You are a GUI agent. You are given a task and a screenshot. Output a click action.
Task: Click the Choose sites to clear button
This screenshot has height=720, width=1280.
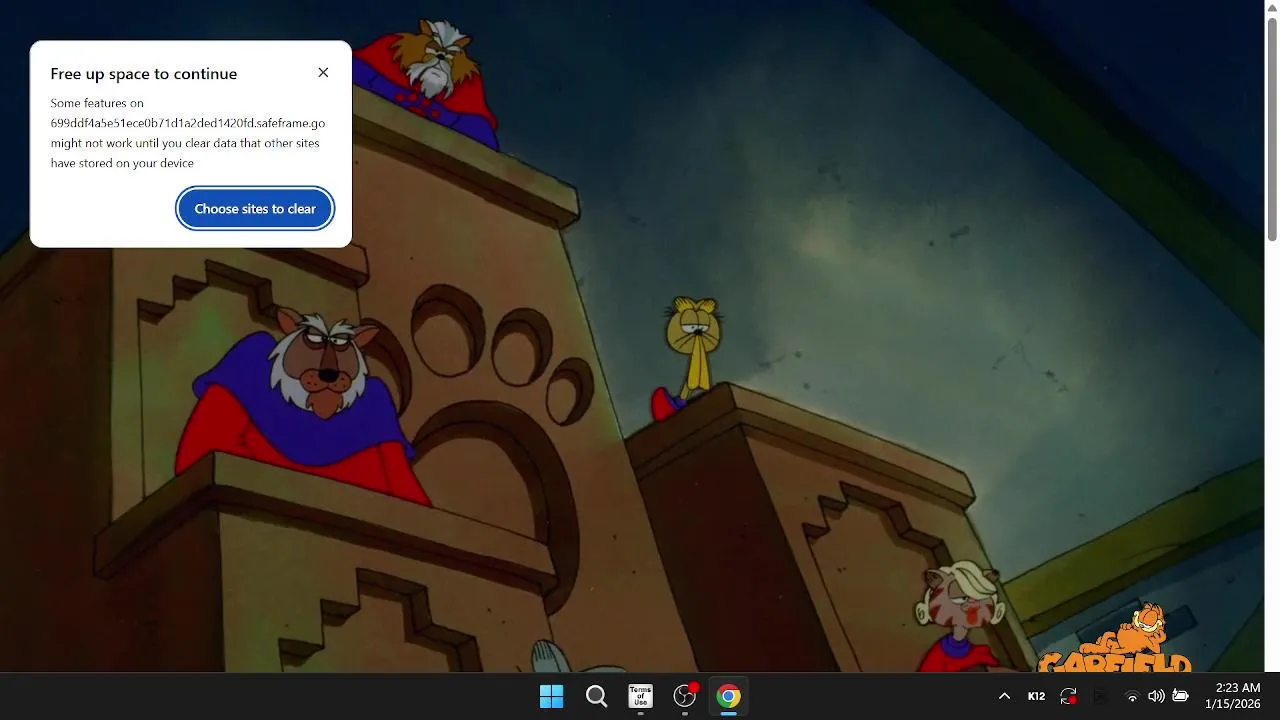coord(255,209)
